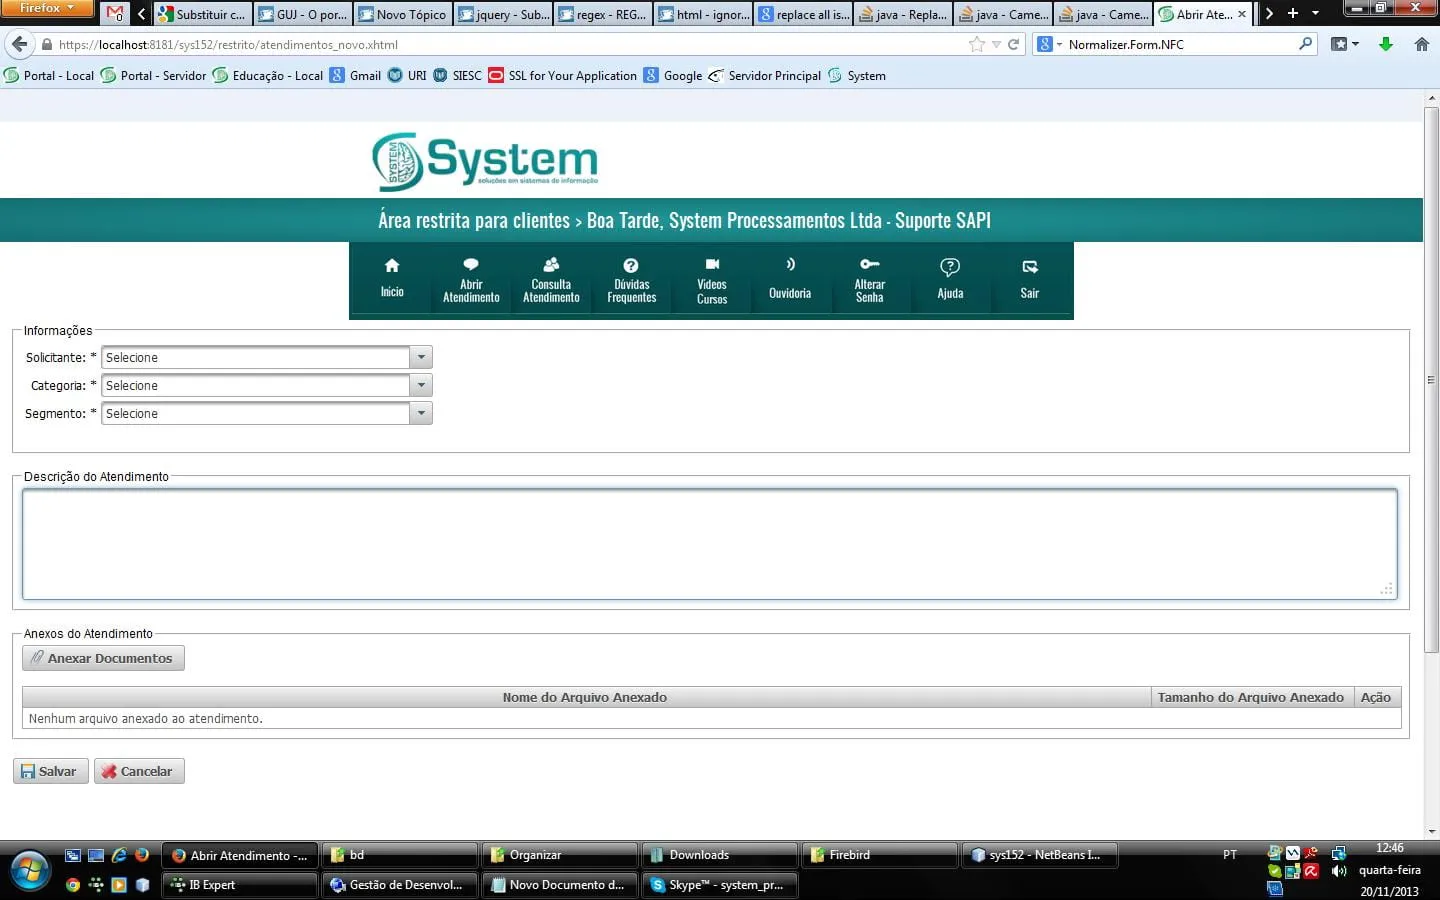Click the browser home icon

pyautogui.click(x=1422, y=44)
